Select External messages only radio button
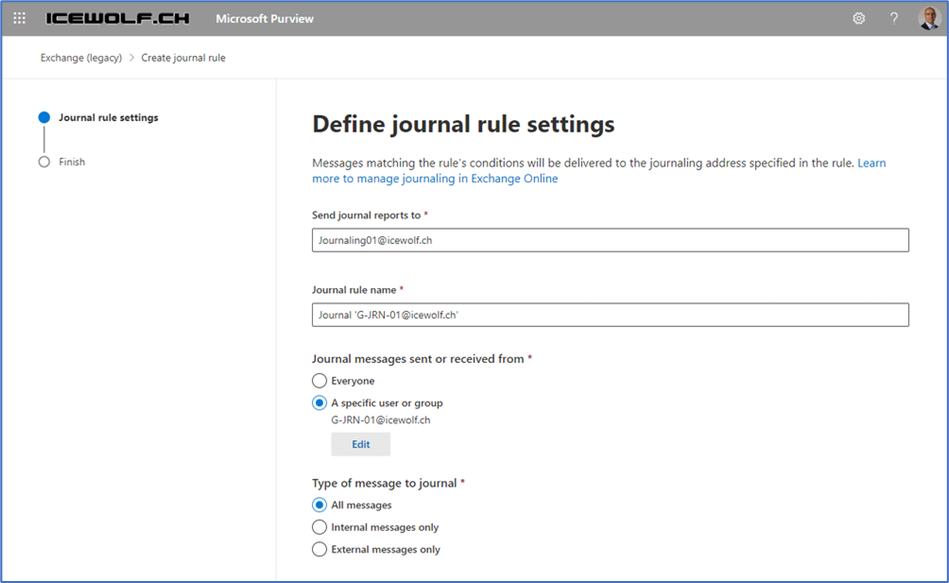Image resolution: width=949 pixels, height=583 pixels. (x=319, y=549)
